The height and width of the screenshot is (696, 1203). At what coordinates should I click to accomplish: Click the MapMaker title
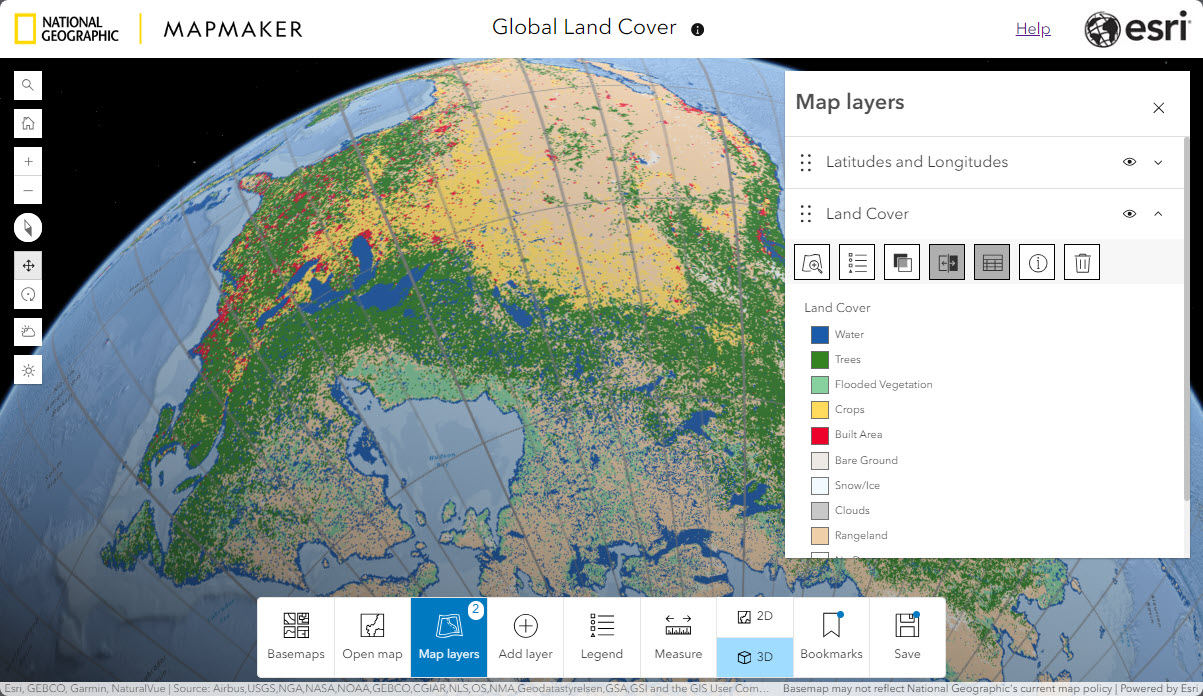pos(233,29)
